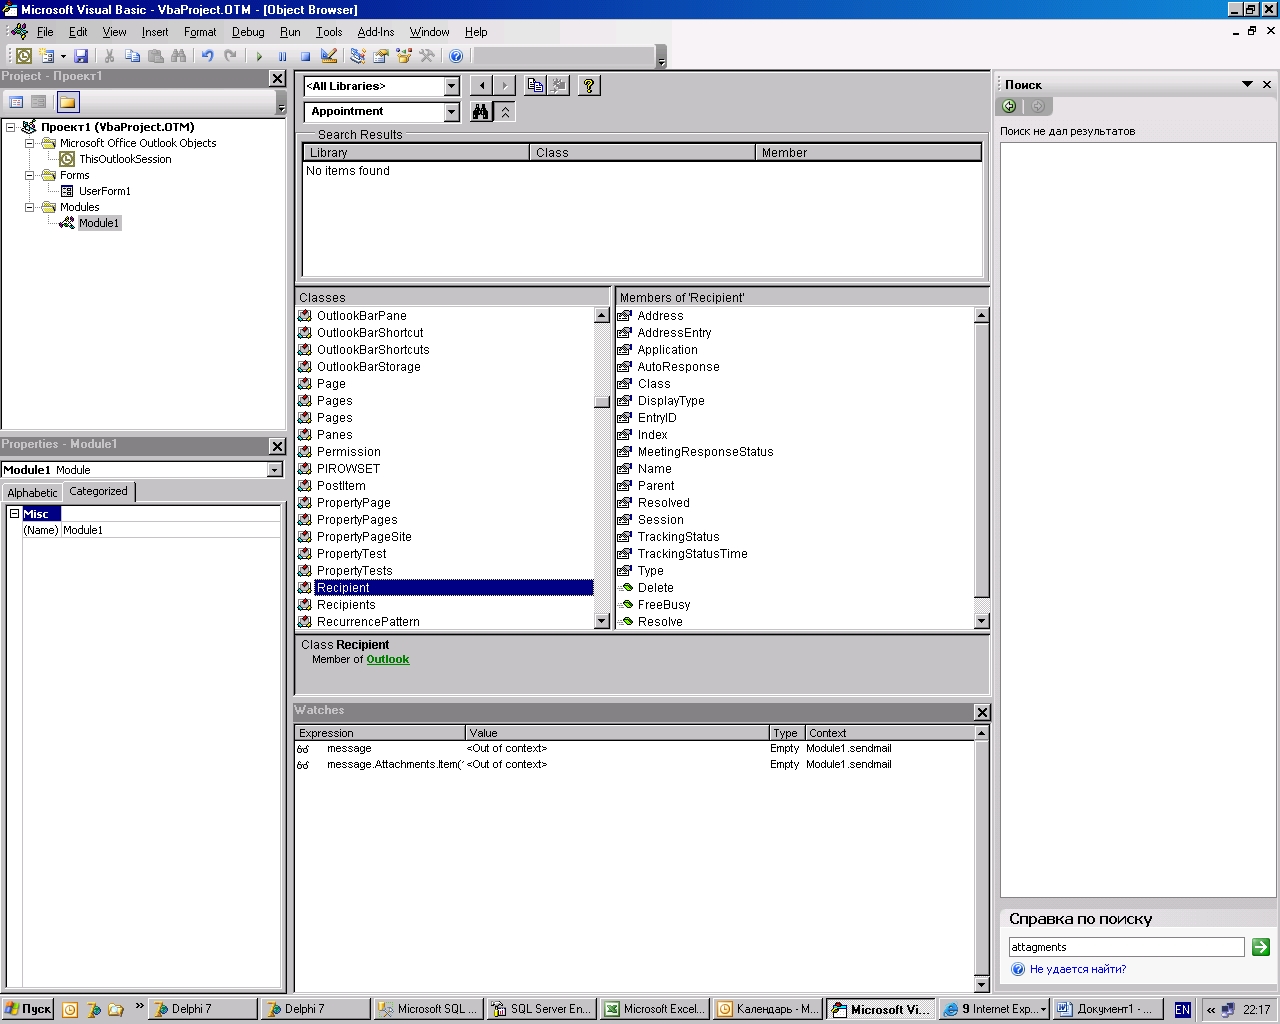
Task: Click Go Forward arrow in Object Browser
Action: [505, 86]
